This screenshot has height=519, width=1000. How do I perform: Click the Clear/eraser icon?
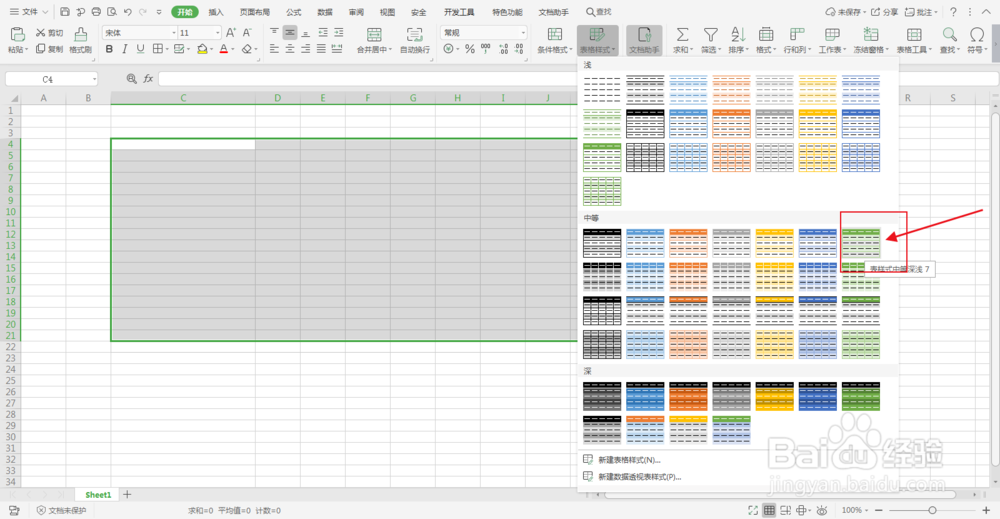(x=247, y=49)
